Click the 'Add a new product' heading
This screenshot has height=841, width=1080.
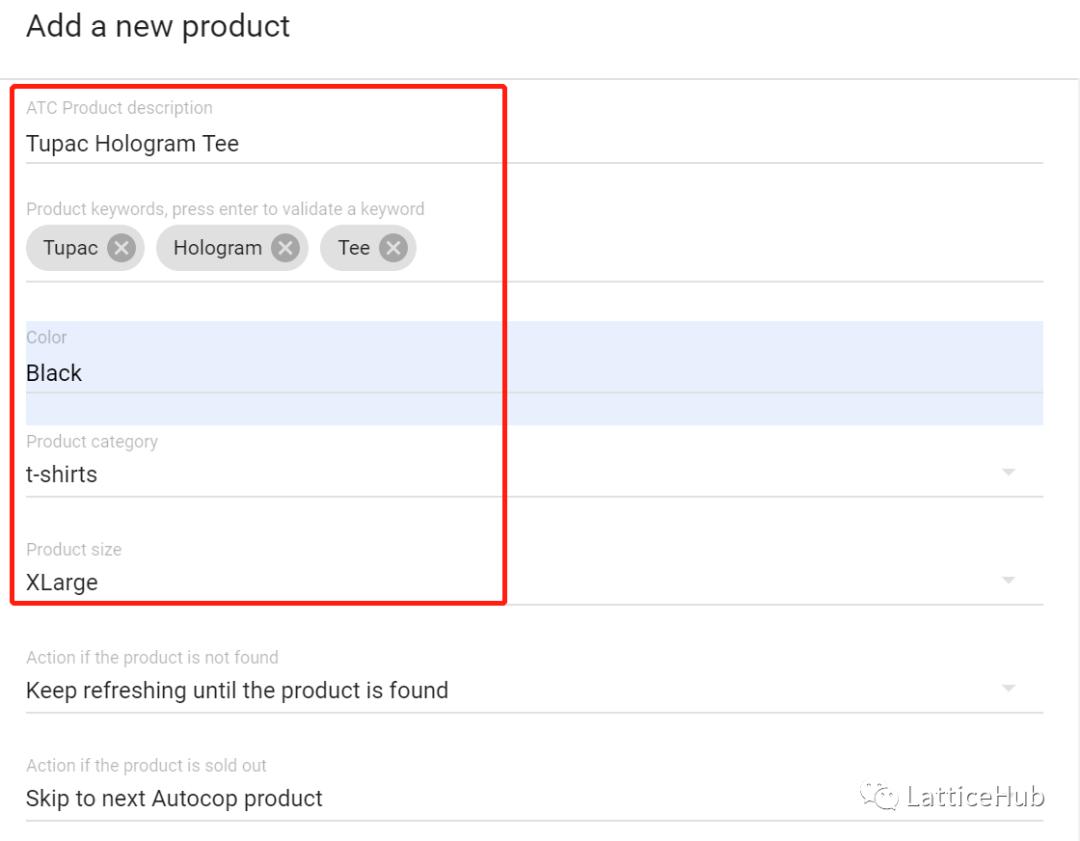point(158,26)
